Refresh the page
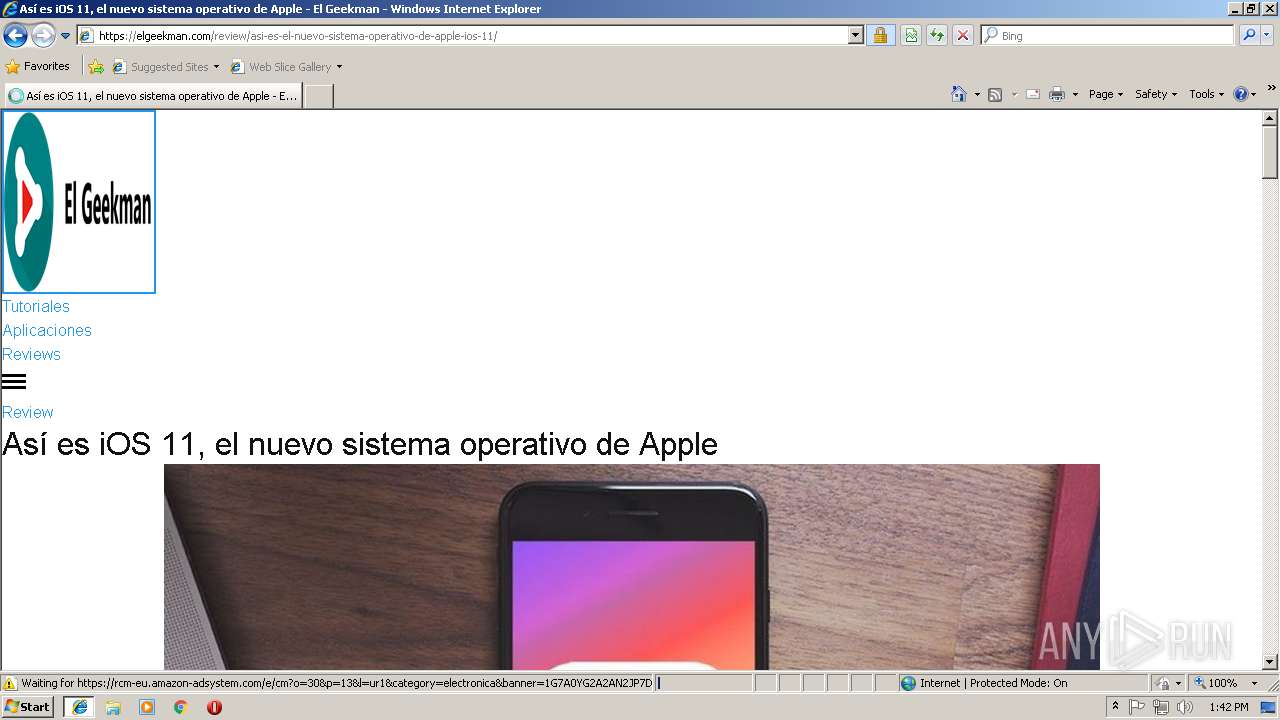Viewport: 1280px width, 720px height. (x=937, y=36)
